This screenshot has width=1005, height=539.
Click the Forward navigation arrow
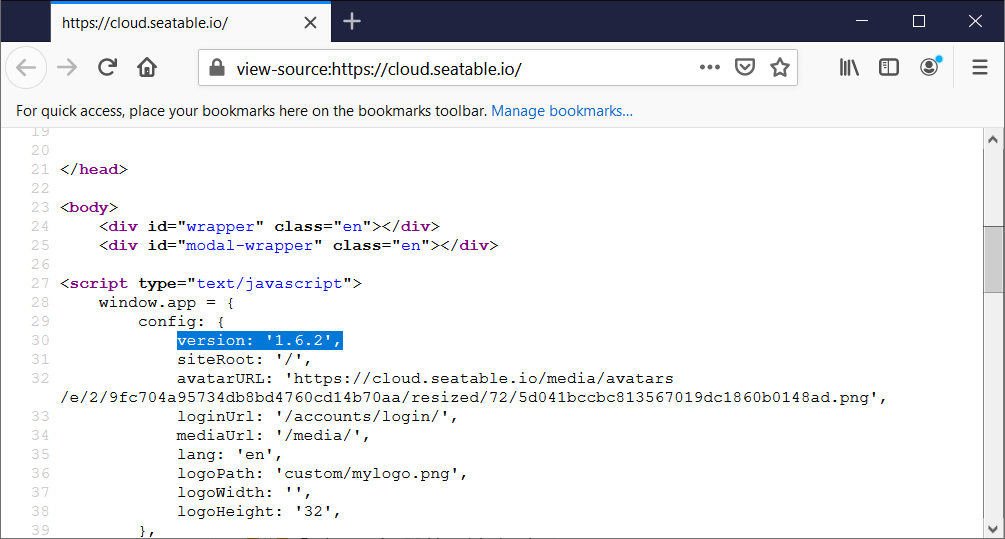click(67, 68)
